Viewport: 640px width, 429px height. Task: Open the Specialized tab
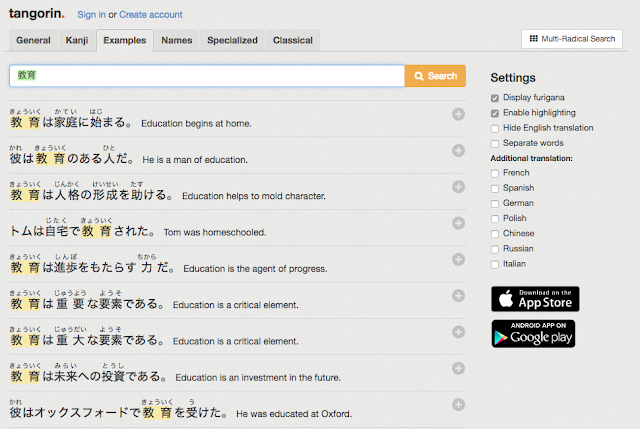(232, 40)
